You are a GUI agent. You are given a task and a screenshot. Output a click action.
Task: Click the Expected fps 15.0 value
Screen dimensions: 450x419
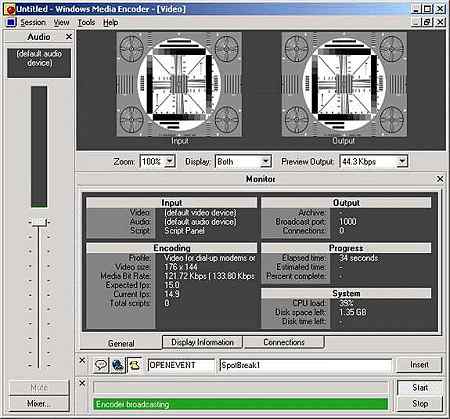pos(172,285)
